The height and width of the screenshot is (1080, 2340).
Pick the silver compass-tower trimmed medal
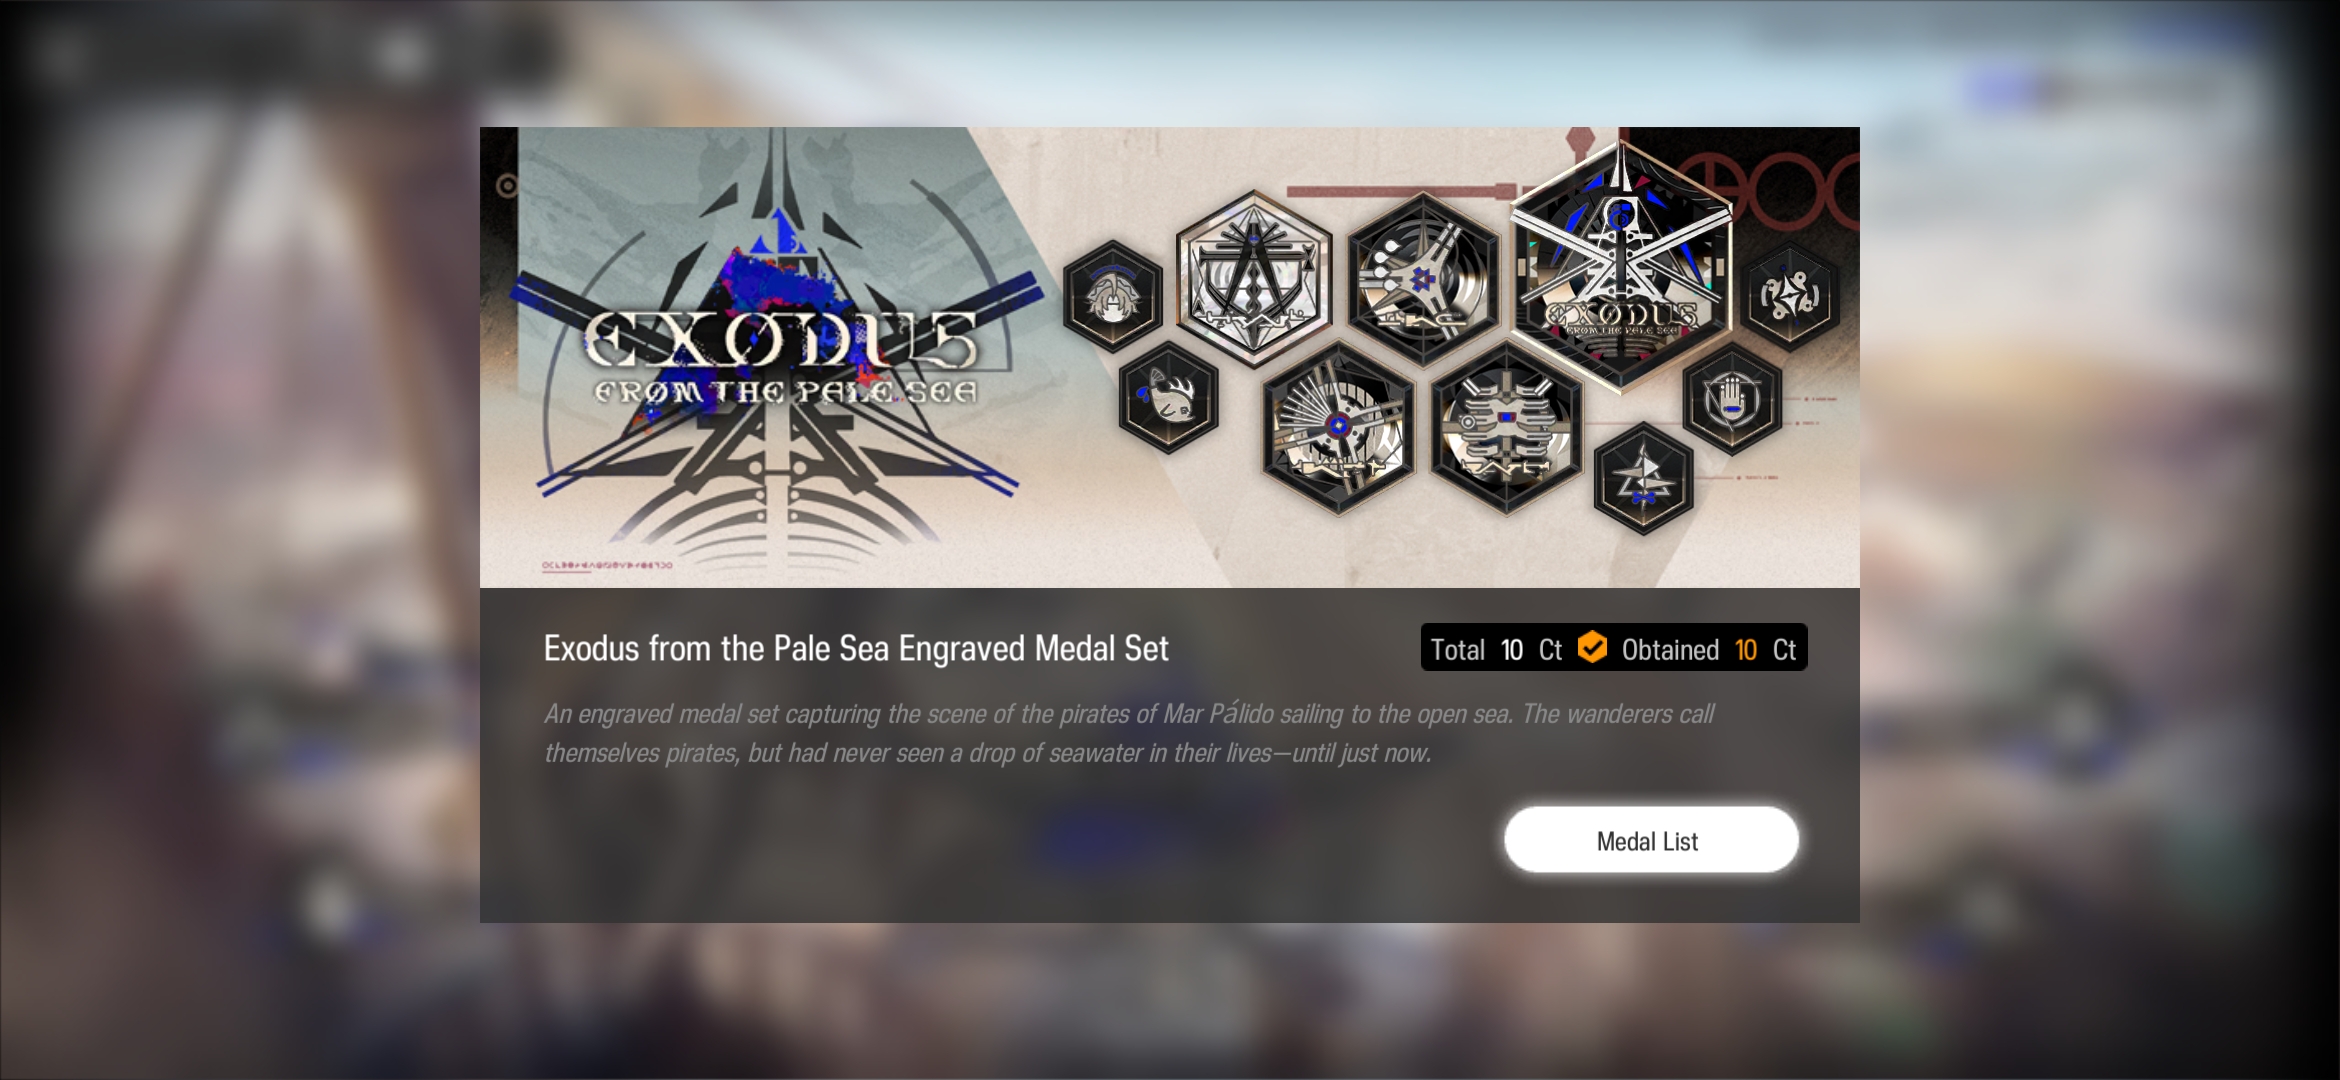tap(1254, 278)
